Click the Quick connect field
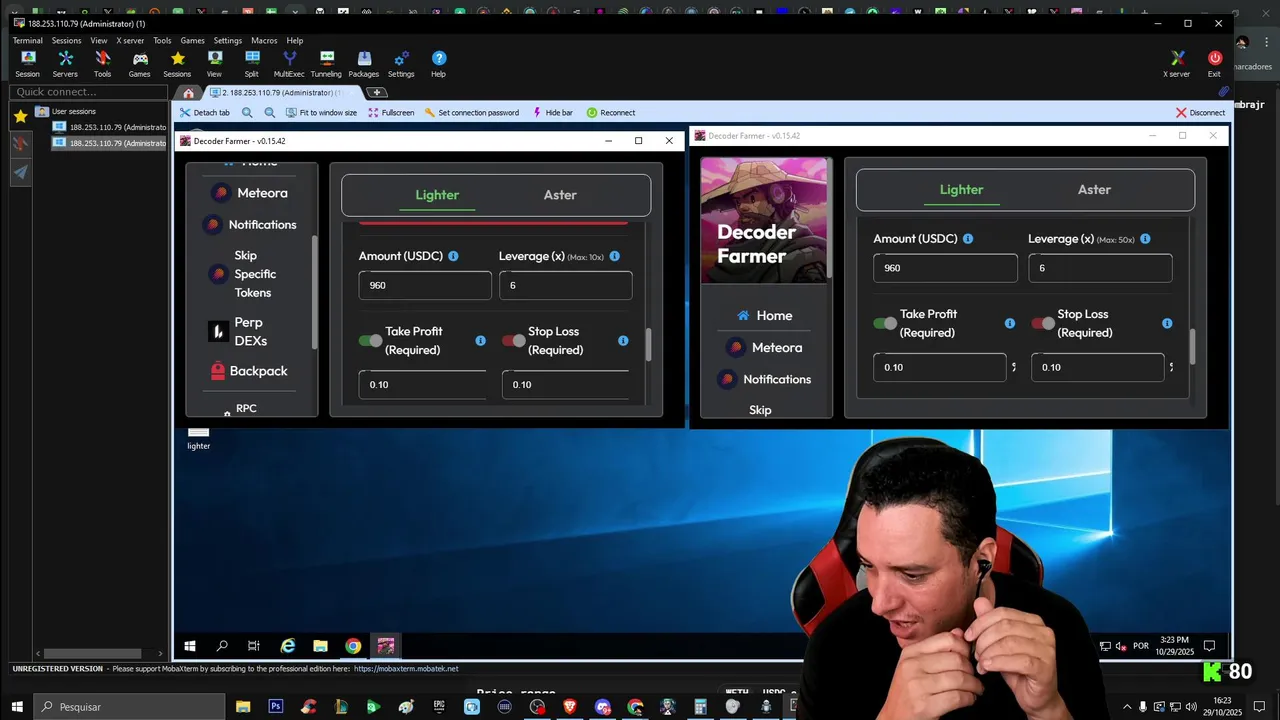 coord(89,92)
